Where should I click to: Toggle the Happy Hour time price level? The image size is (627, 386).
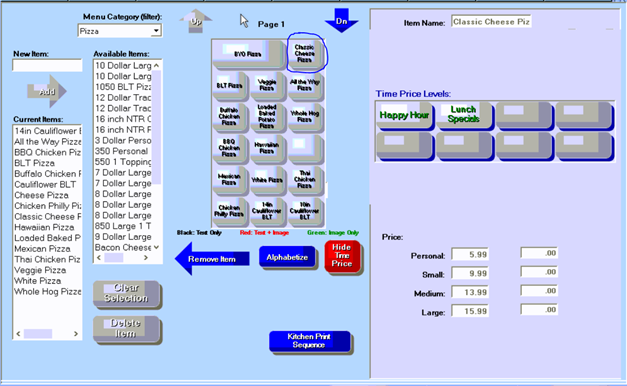click(405, 115)
